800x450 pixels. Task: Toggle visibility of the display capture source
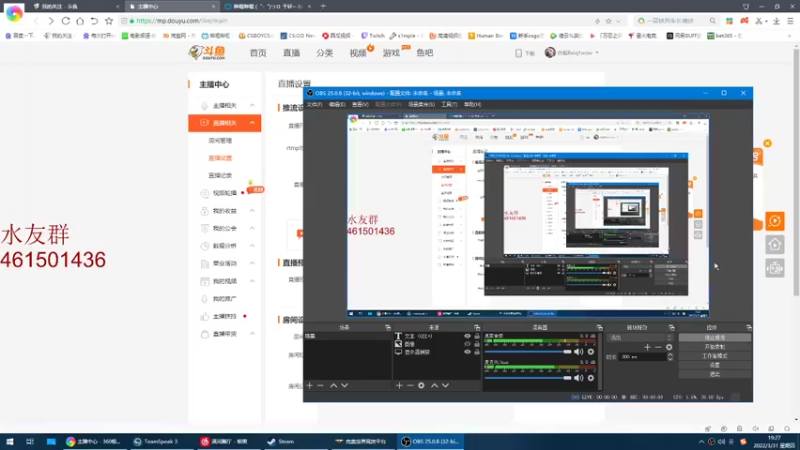tap(467, 352)
